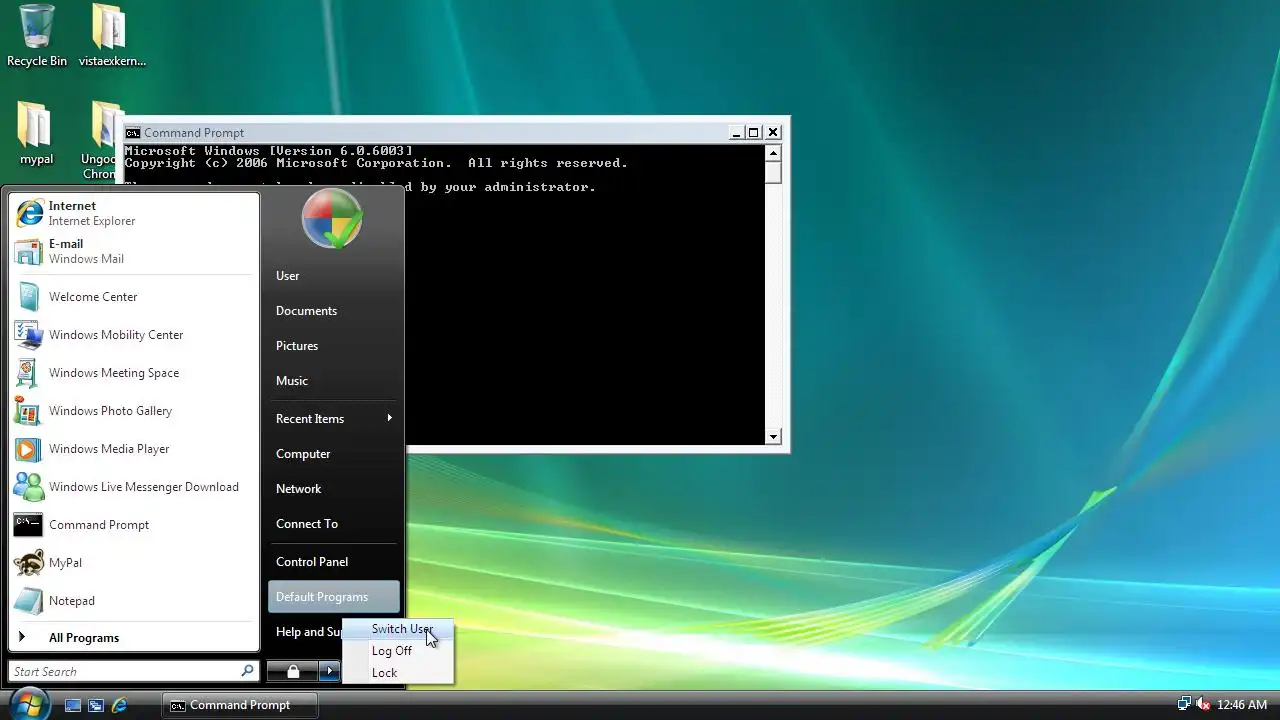
Task: Click the taskbar clock 12:46 AM
Action: click(x=1242, y=705)
